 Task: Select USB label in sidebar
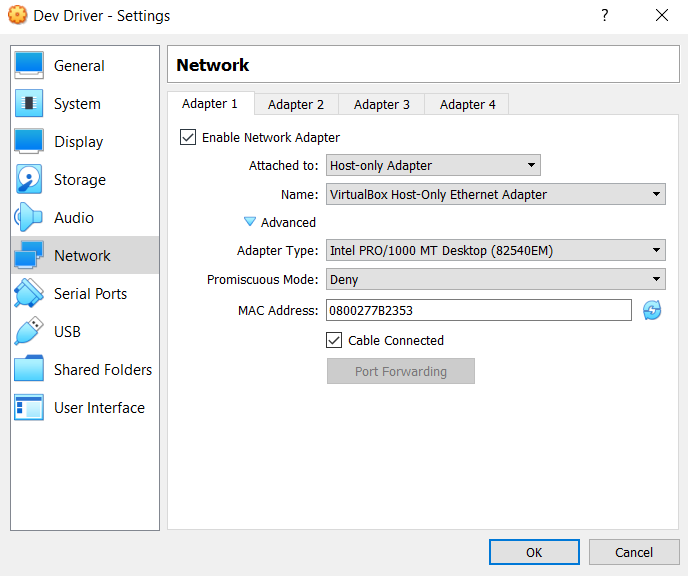[x=67, y=332]
